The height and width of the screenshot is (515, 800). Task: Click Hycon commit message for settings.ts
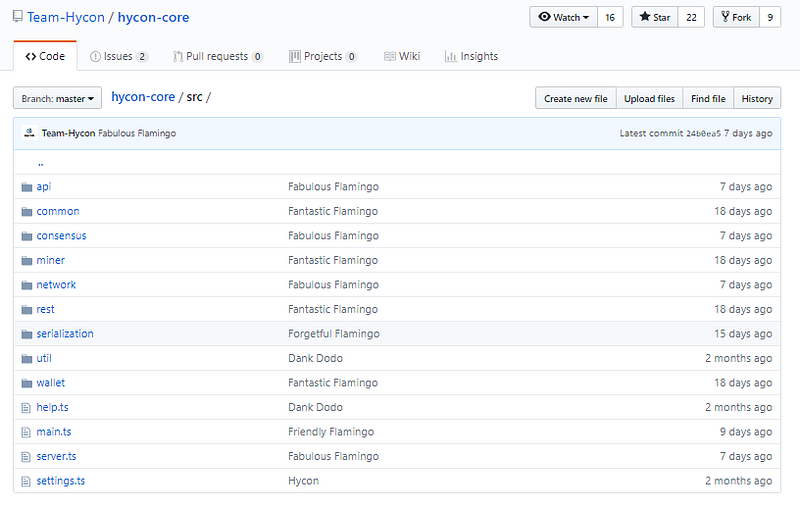click(304, 481)
